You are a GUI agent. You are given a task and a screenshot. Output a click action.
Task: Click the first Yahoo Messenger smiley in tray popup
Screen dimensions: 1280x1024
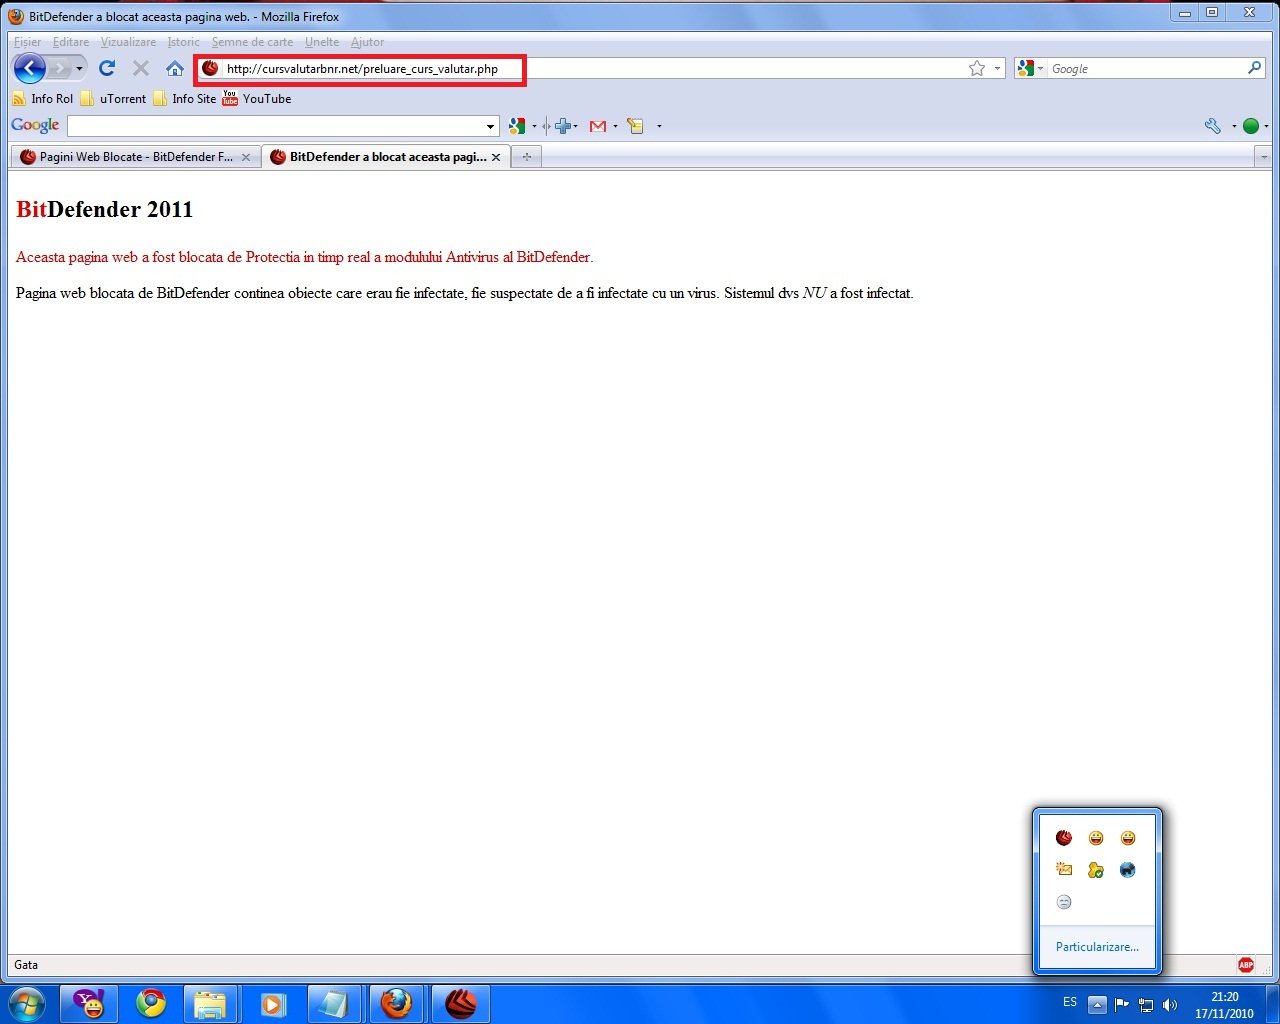(1096, 838)
